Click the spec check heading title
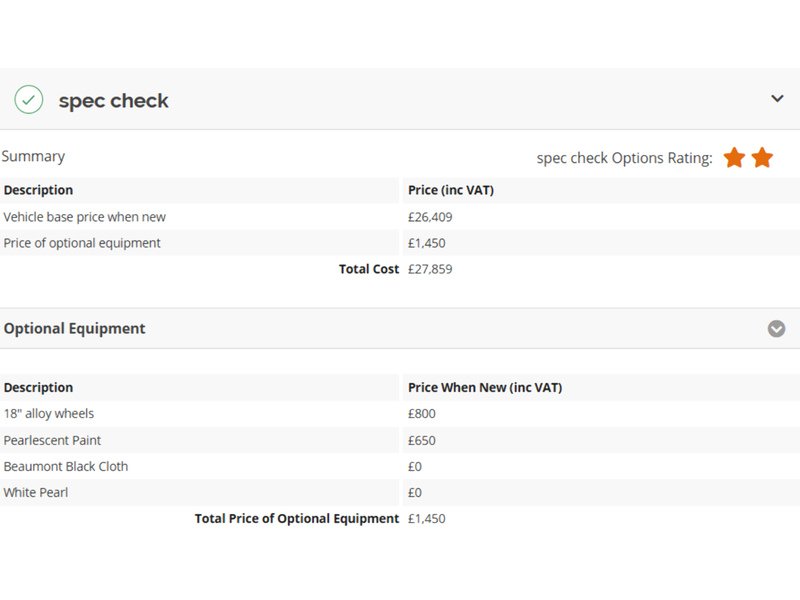The height and width of the screenshot is (600, 800). point(113,101)
